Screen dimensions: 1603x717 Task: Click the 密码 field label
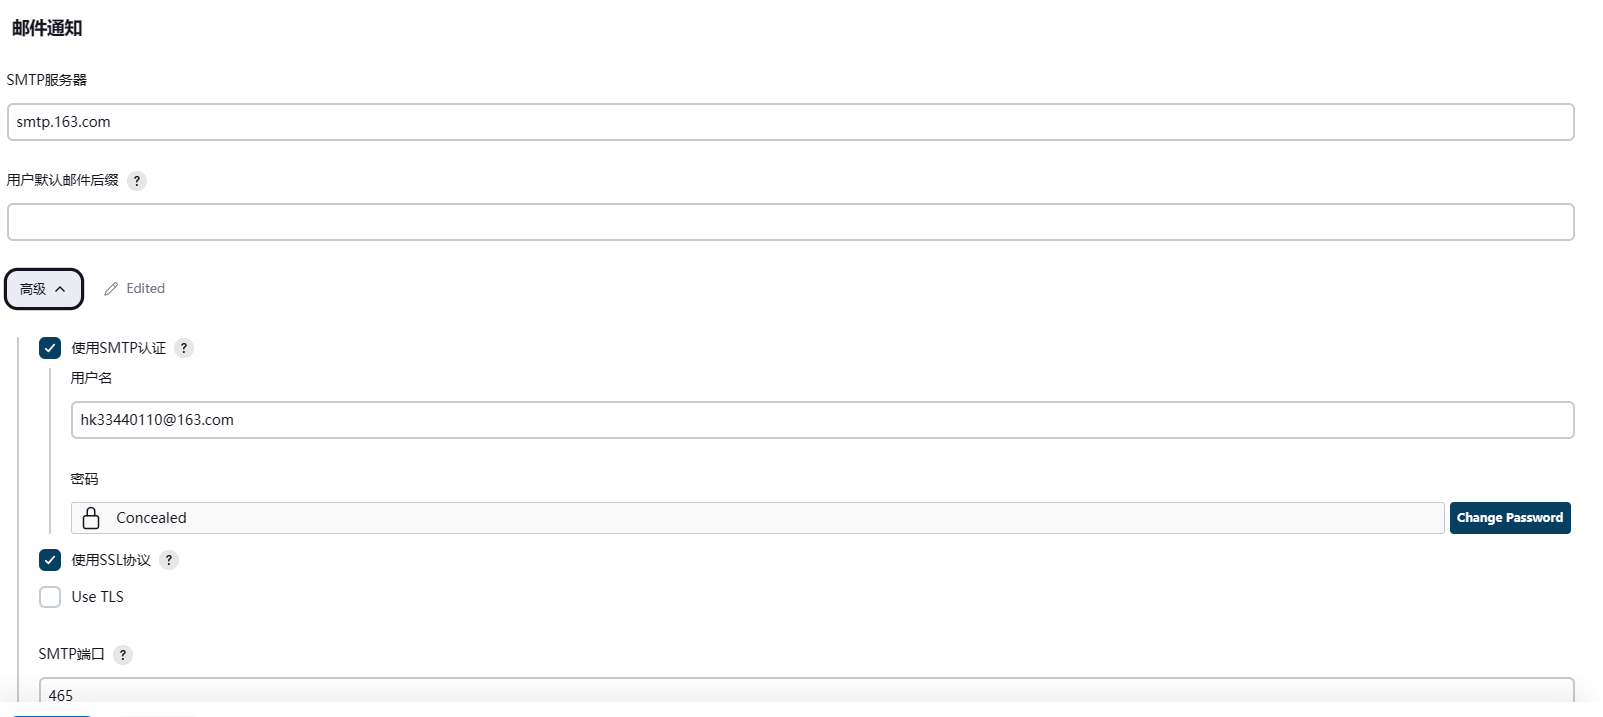(85, 479)
